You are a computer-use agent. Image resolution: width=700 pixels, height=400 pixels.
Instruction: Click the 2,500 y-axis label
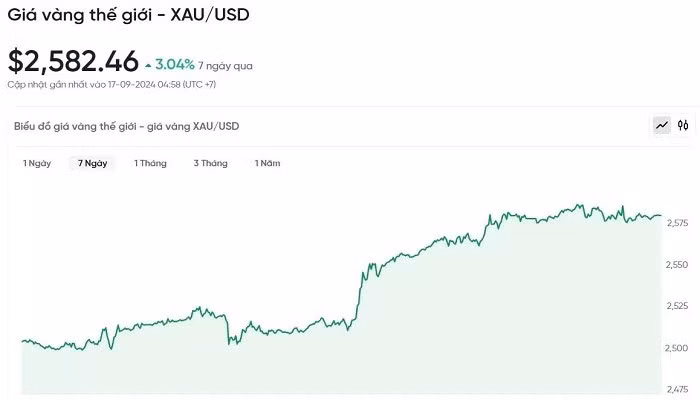coord(677,348)
